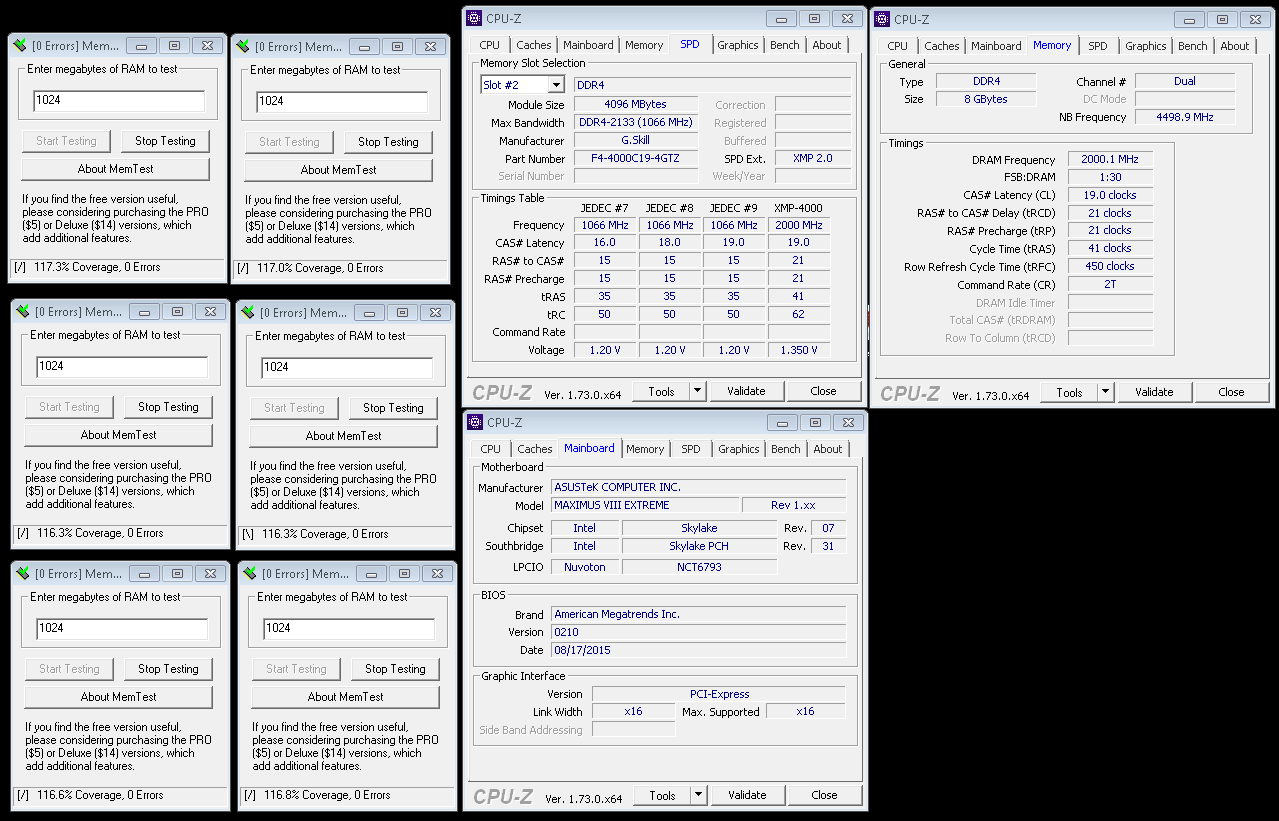
Task: Click the DRAM Frequency value 2000.1 MHz
Action: coord(1110,160)
